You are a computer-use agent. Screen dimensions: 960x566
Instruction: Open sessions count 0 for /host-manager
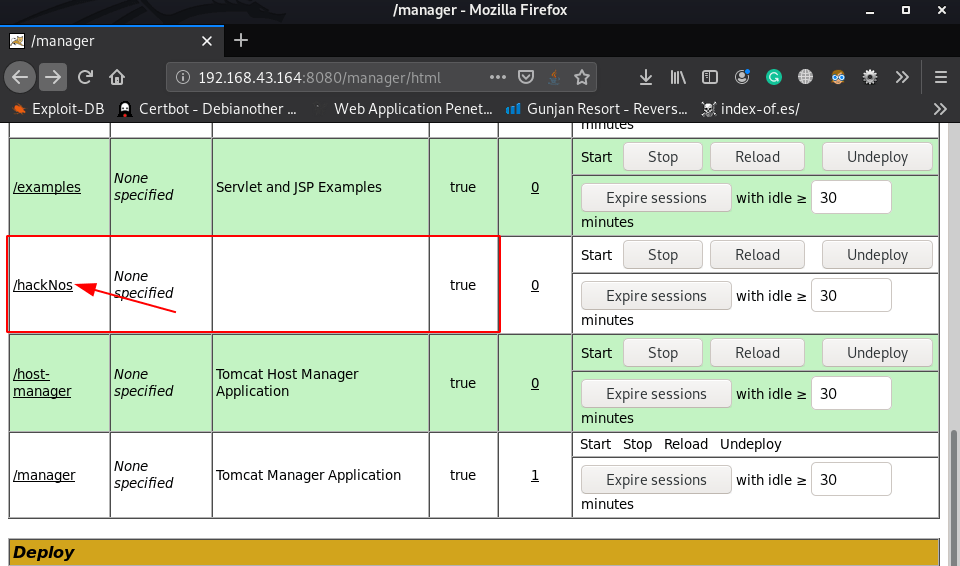pos(535,383)
